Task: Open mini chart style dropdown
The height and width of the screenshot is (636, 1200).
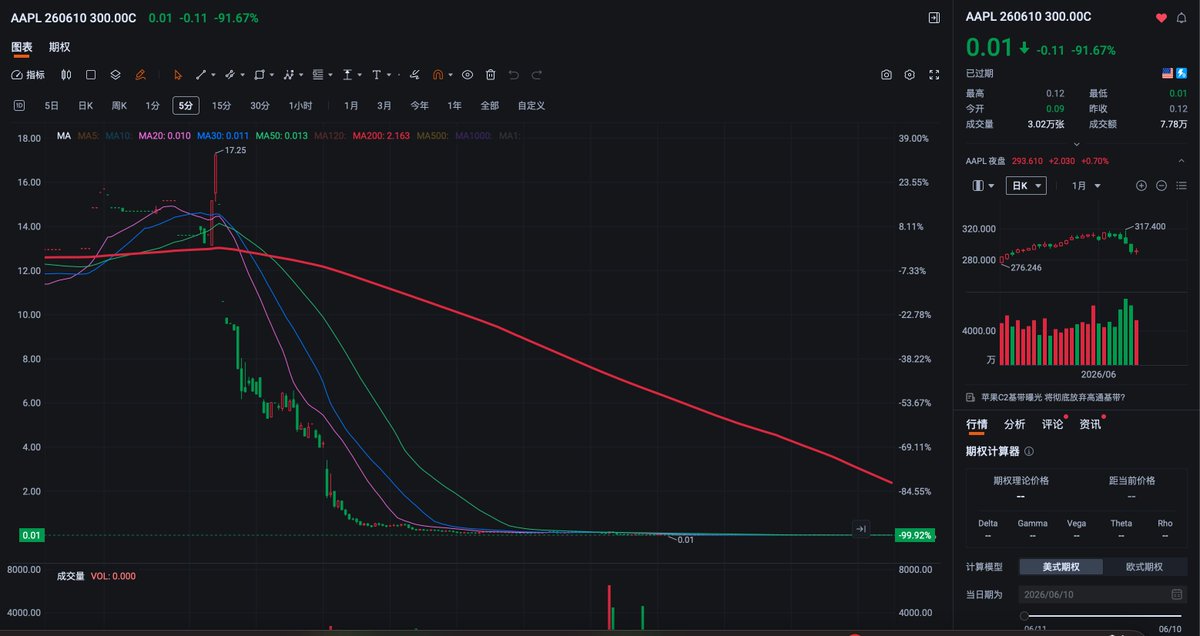Action: tap(983, 186)
